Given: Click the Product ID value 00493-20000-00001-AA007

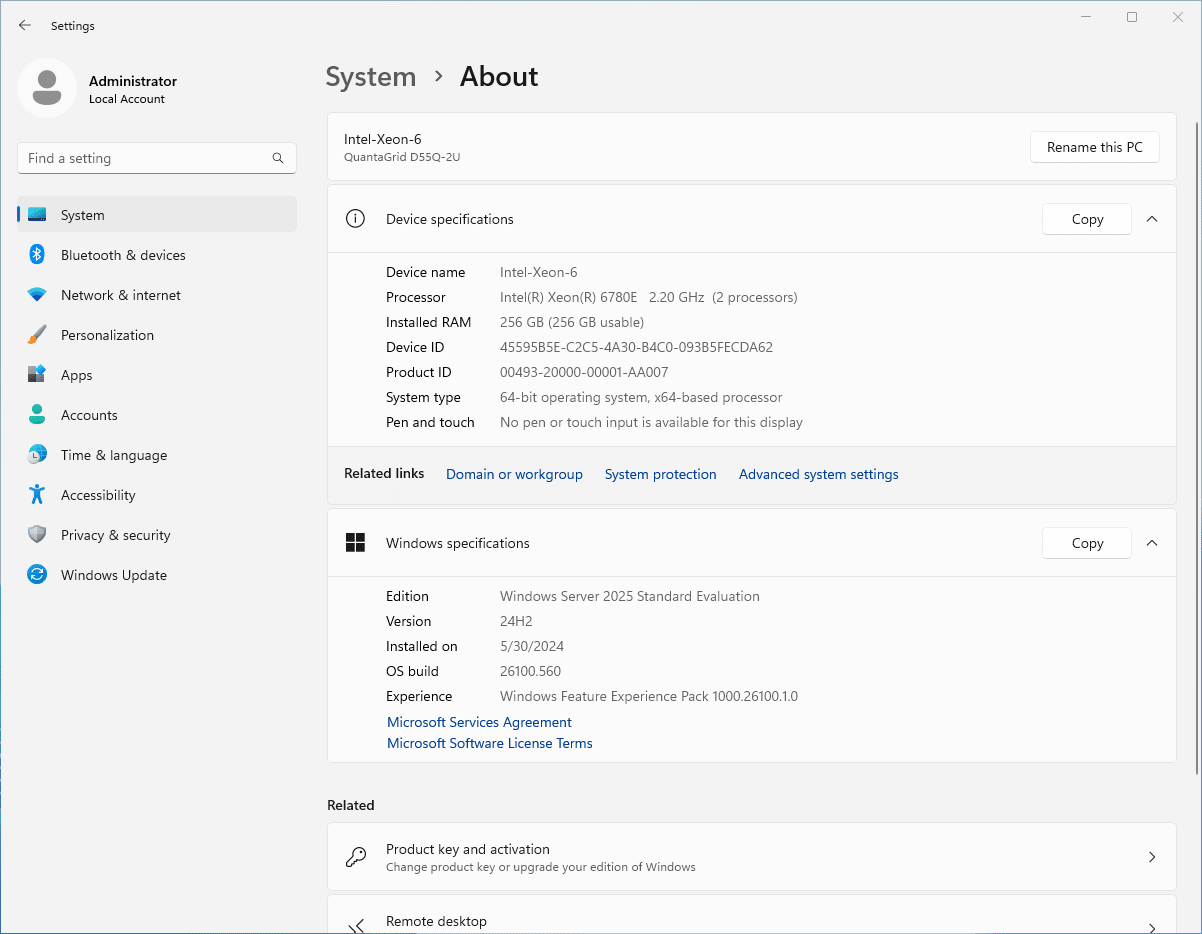Looking at the screenshot, I should tap(584, 372).
